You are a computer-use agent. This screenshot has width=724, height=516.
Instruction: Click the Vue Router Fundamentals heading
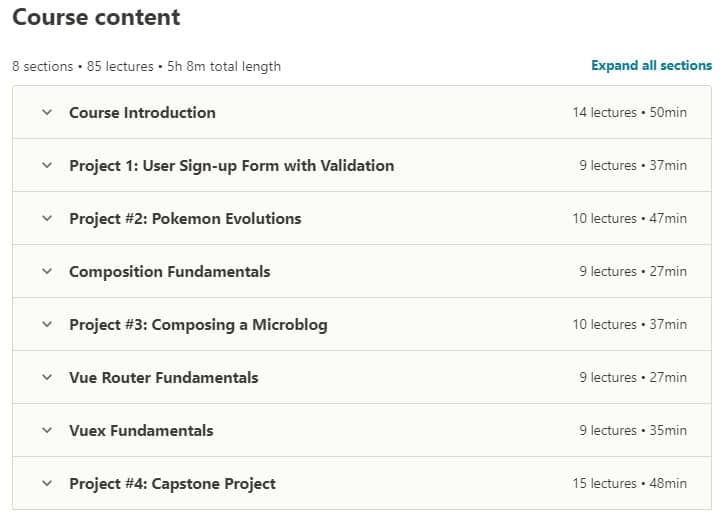coord(163,378)
